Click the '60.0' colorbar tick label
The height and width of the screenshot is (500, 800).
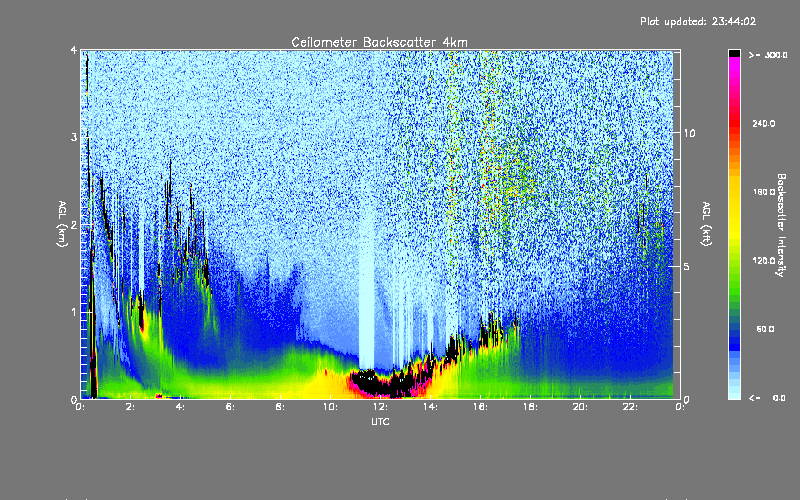(x=765, y=329)
